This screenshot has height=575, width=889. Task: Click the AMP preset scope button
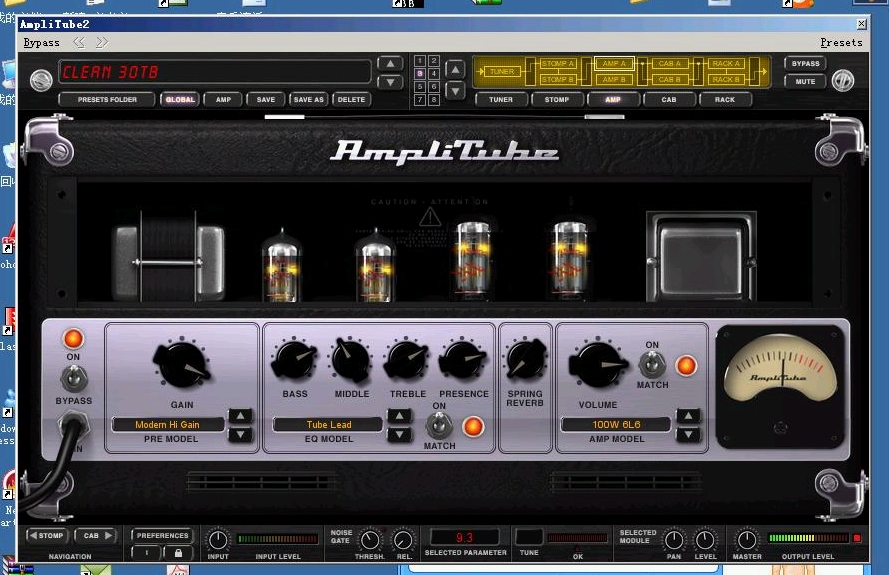pos(223,99)
